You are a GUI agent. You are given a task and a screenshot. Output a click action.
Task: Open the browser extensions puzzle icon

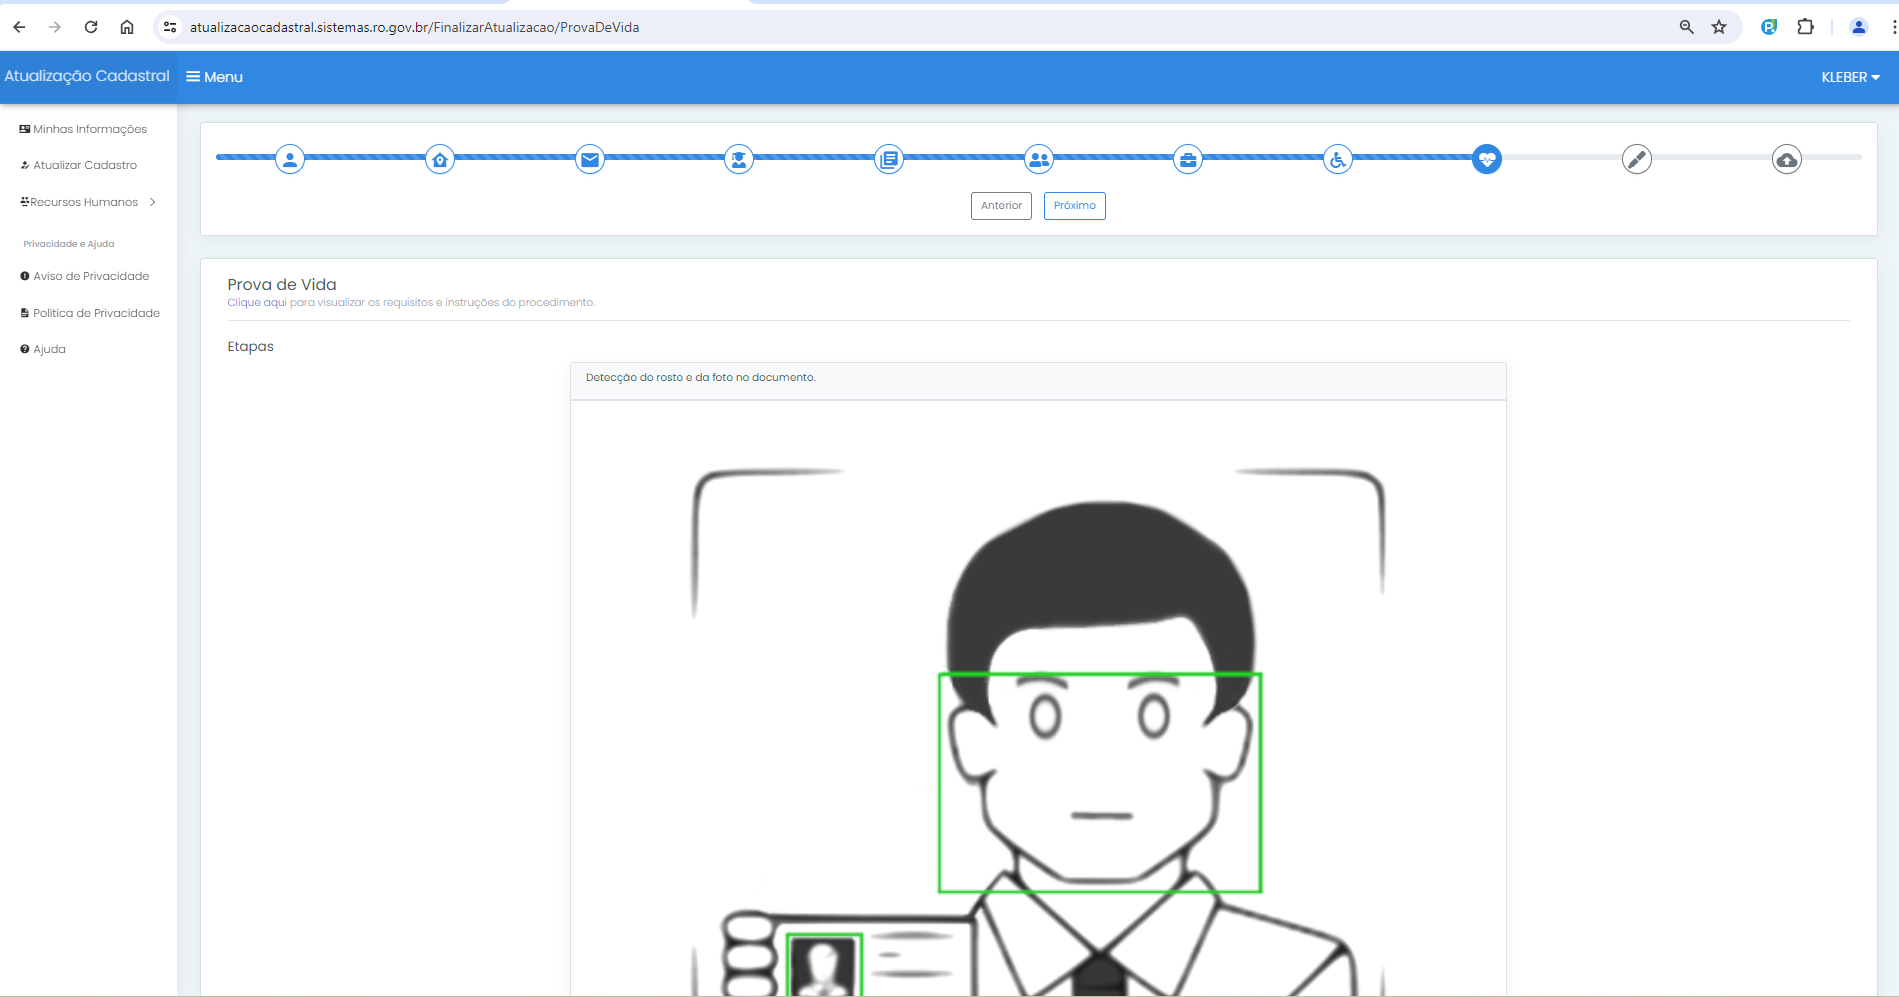pos(1805,27)
